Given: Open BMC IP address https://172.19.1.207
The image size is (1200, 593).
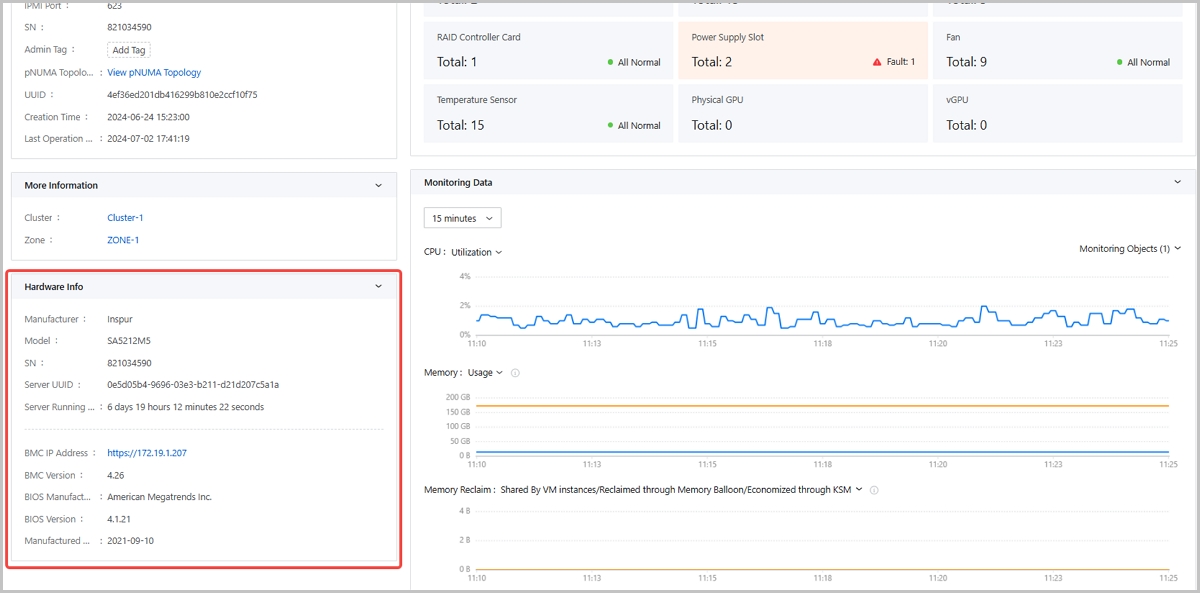Looking at the screenshot, I should pos(147,453).
